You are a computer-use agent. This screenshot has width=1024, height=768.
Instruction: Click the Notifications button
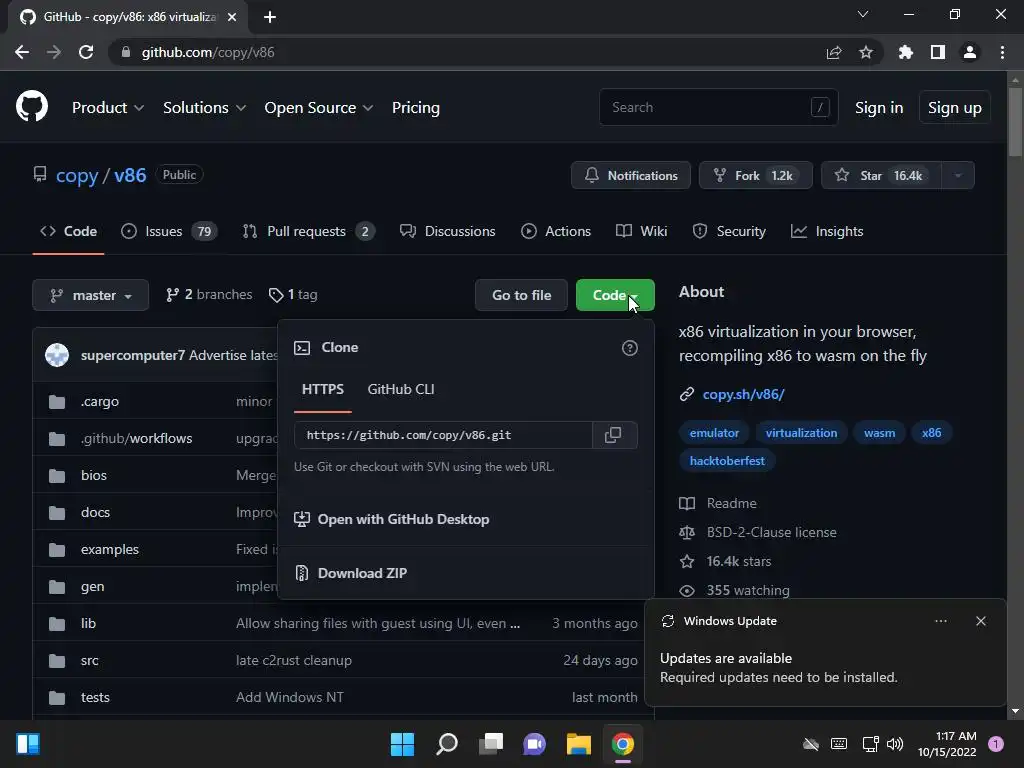631,176
